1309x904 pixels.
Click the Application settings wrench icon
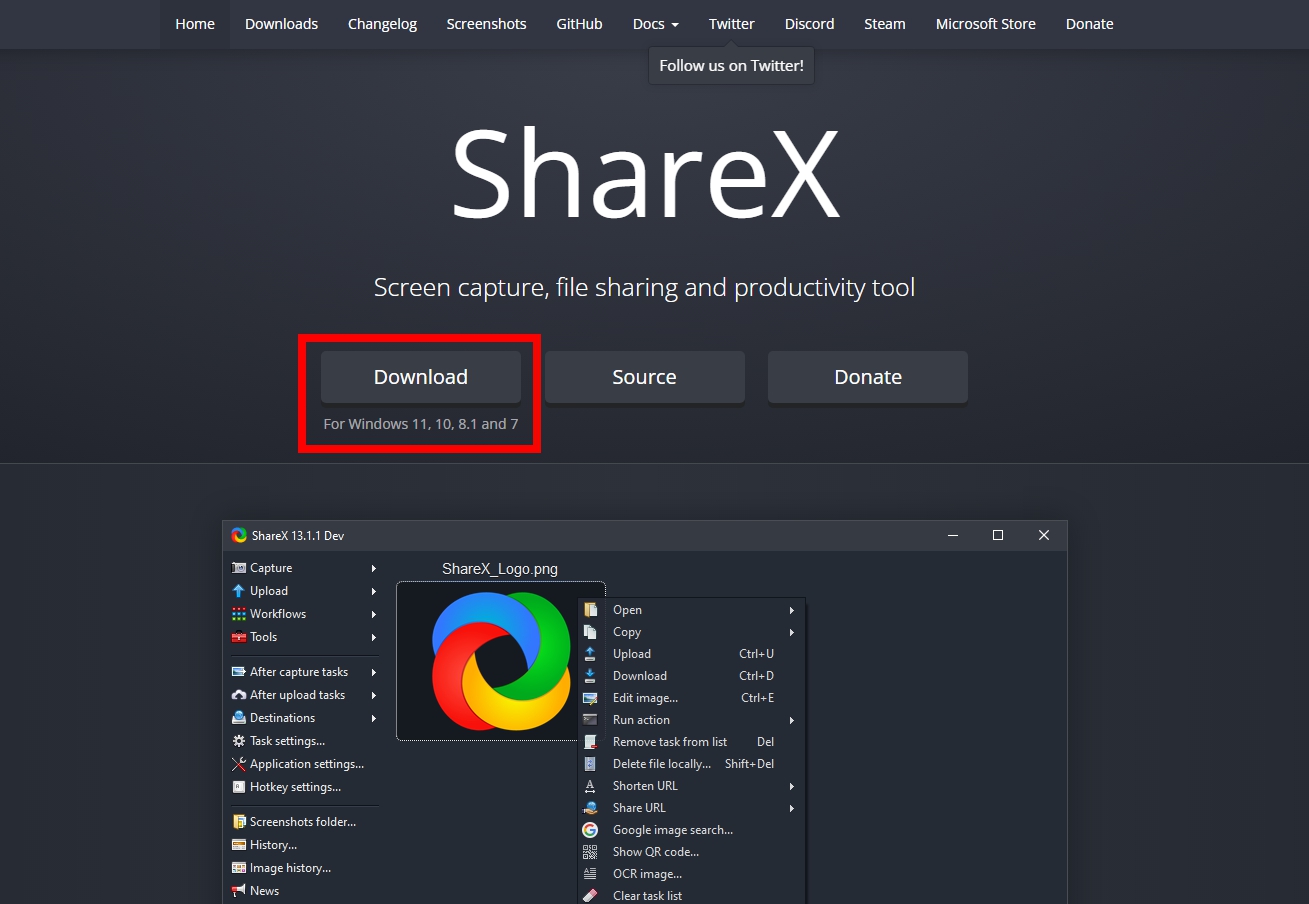coord(239,764)
